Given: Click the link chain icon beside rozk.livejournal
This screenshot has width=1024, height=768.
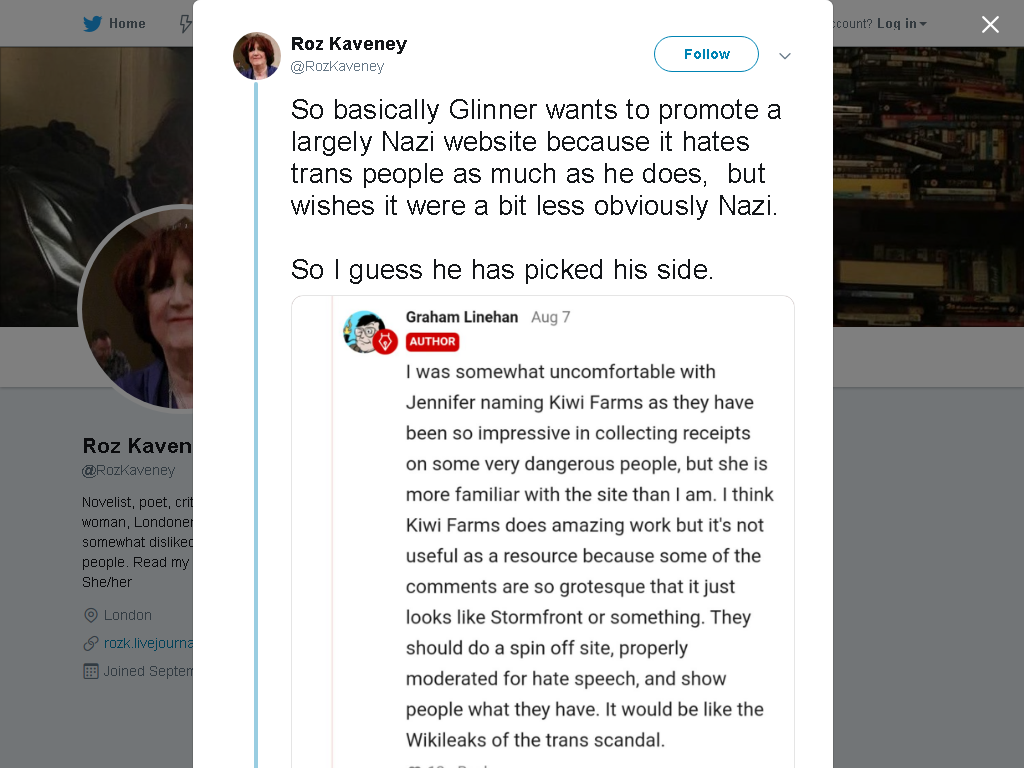Looking at the screenshot, I should pyautogui.click(x=91, y=643).
